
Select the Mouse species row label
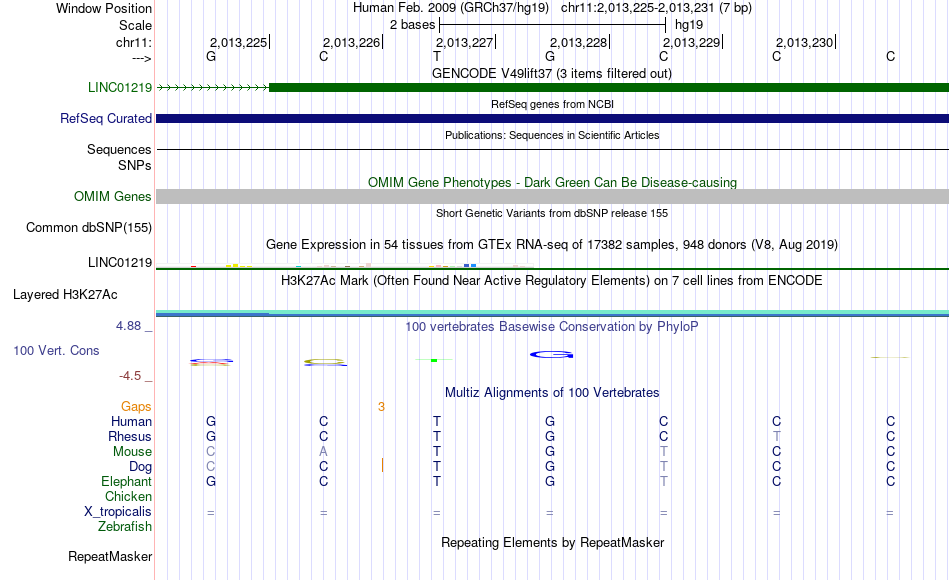click(x=132, y=452)
